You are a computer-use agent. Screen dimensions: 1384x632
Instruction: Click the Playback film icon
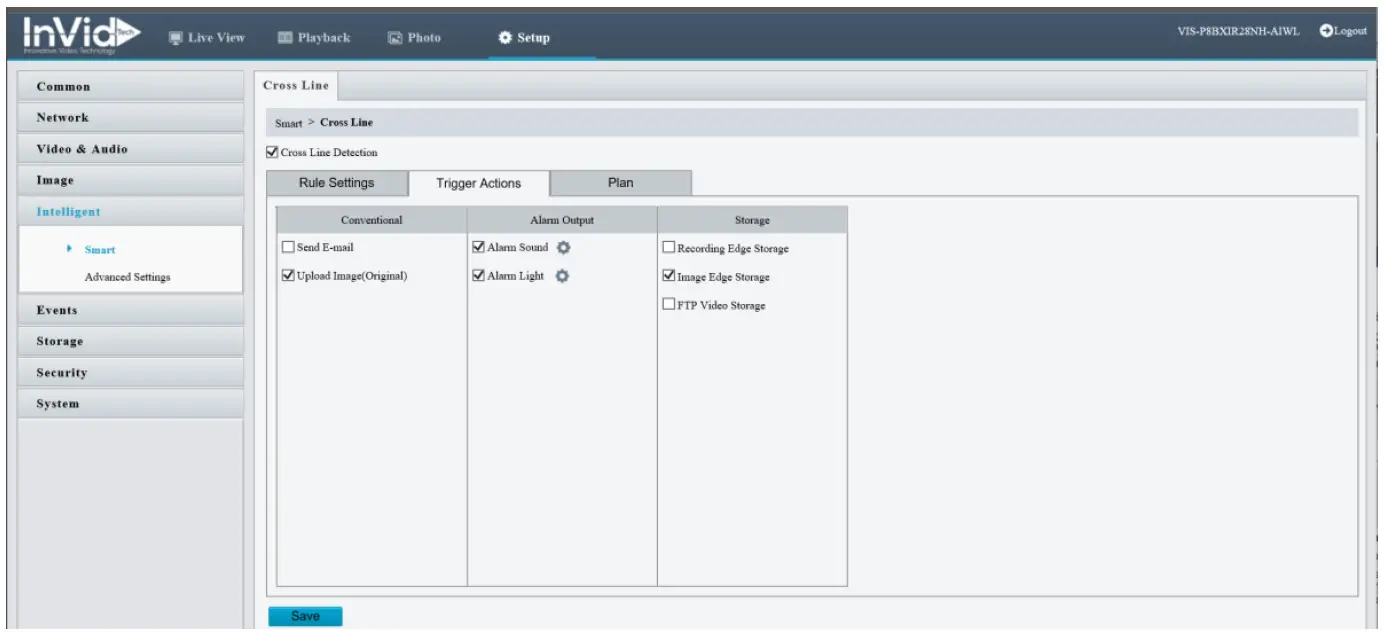tap(284, 38)
